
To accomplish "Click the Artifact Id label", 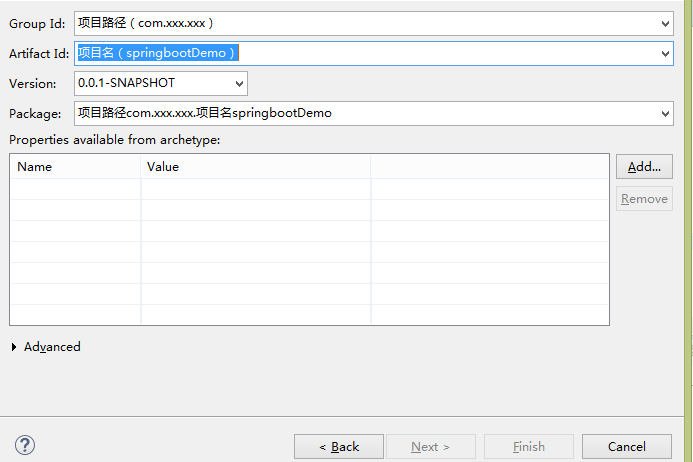I will (39, 54).
